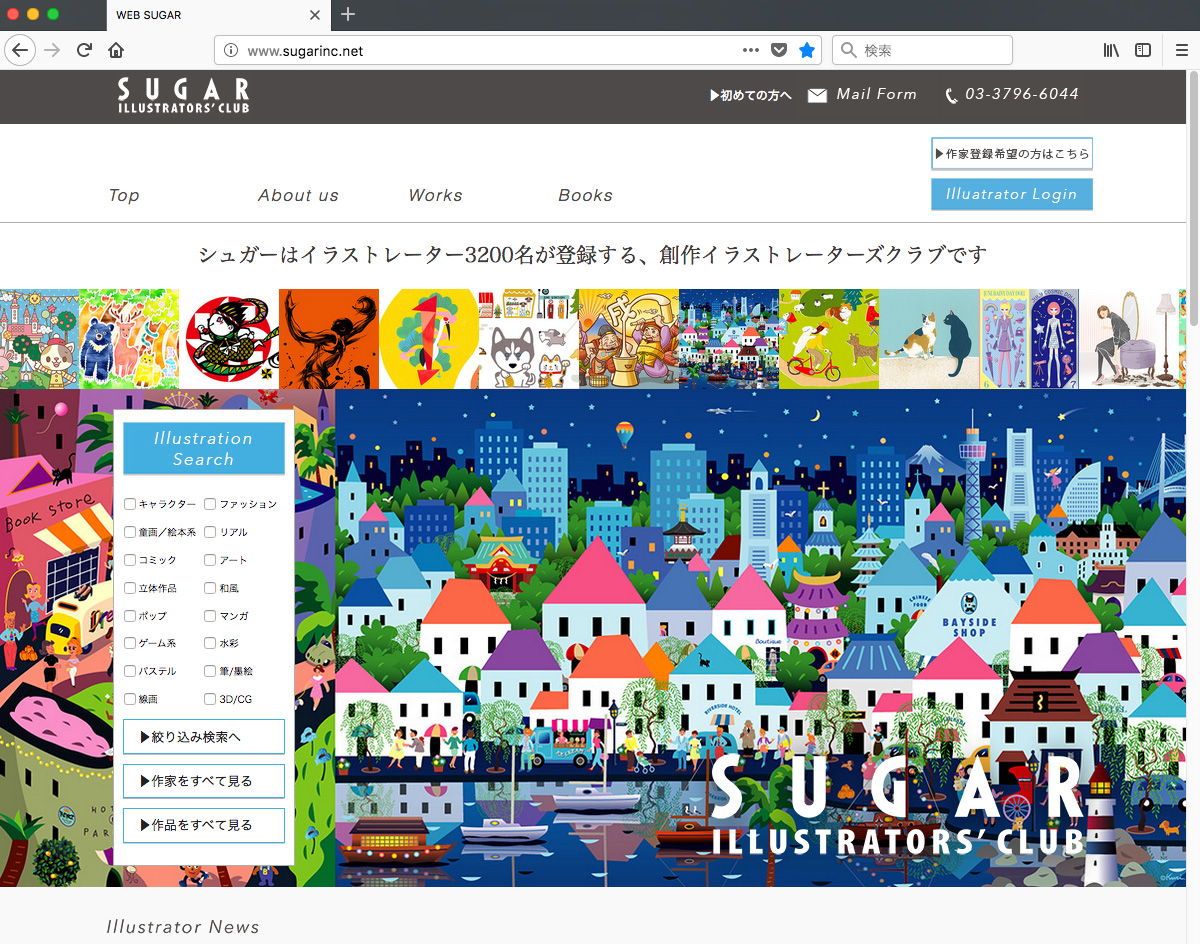Check the キャラクター checkbox

[x=130, y=504]
